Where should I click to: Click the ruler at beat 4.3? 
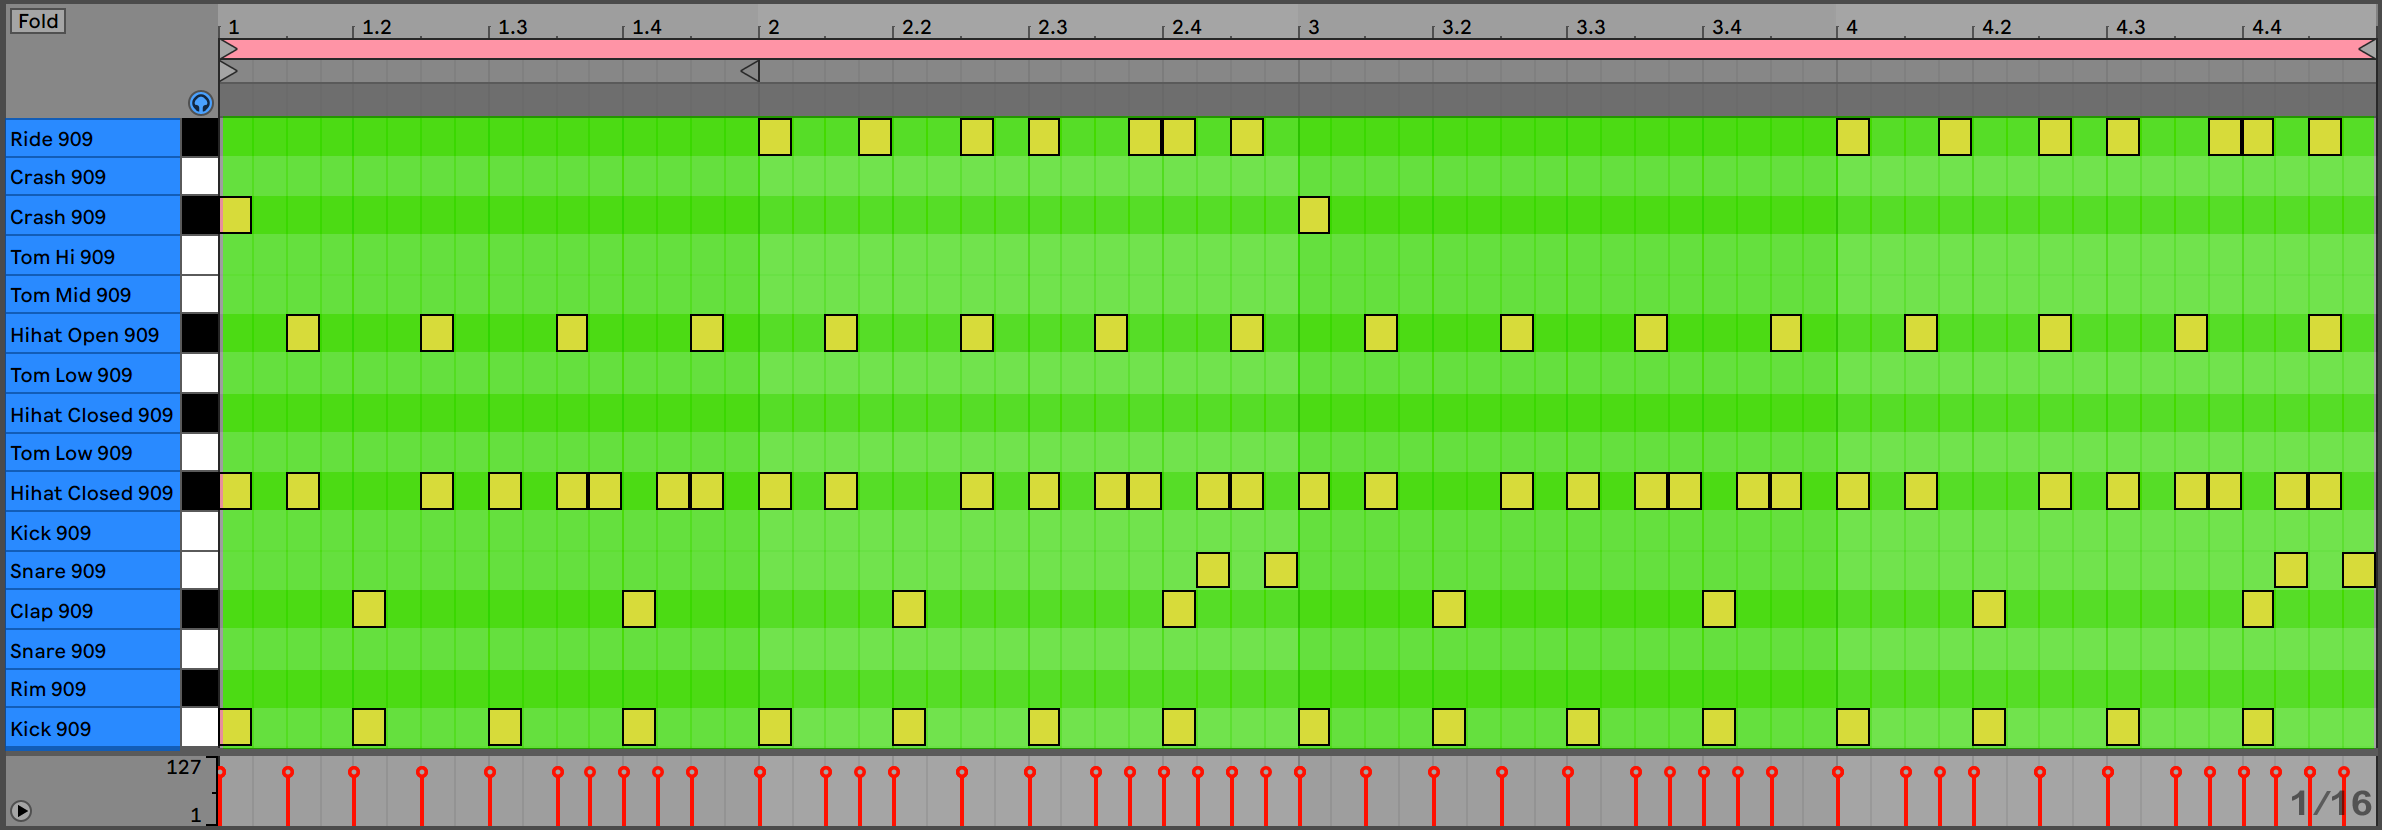pos(2130,27)
